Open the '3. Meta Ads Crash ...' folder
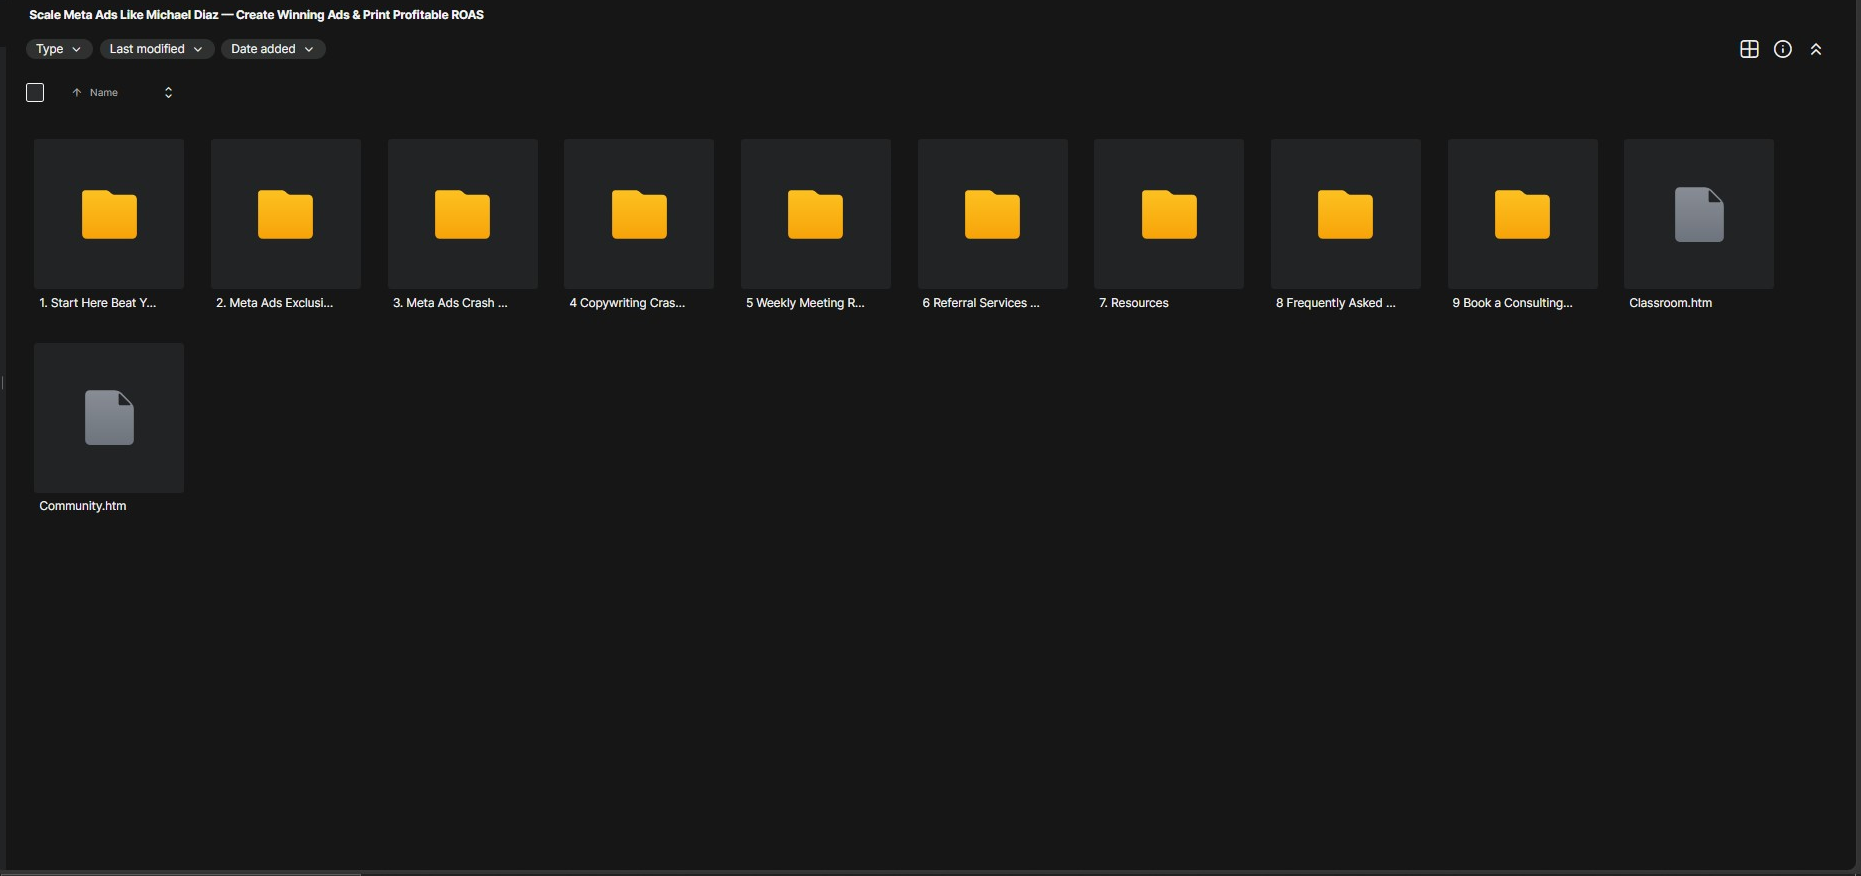Image resolution: width=1861 pixels, height=876 pixels. pos(463,214)
